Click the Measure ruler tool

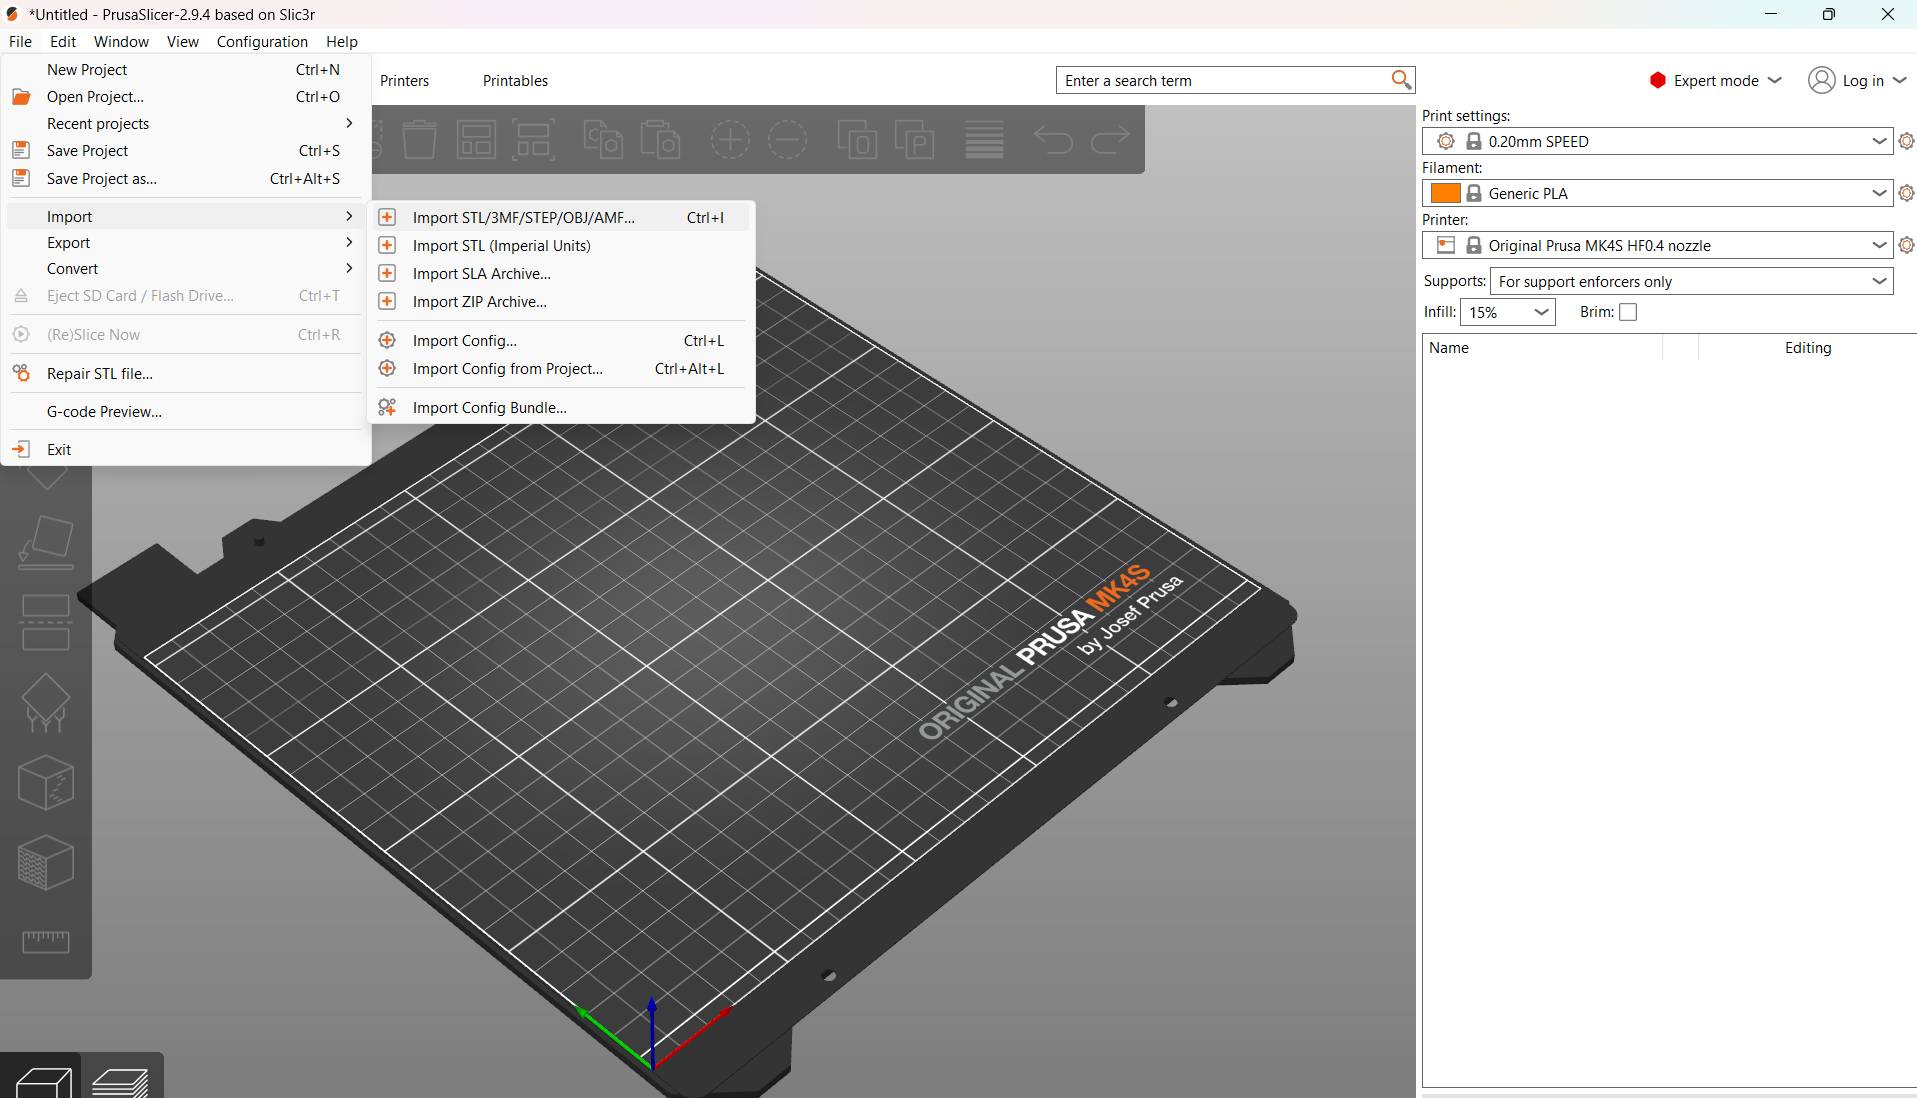(x=45, y=941)
